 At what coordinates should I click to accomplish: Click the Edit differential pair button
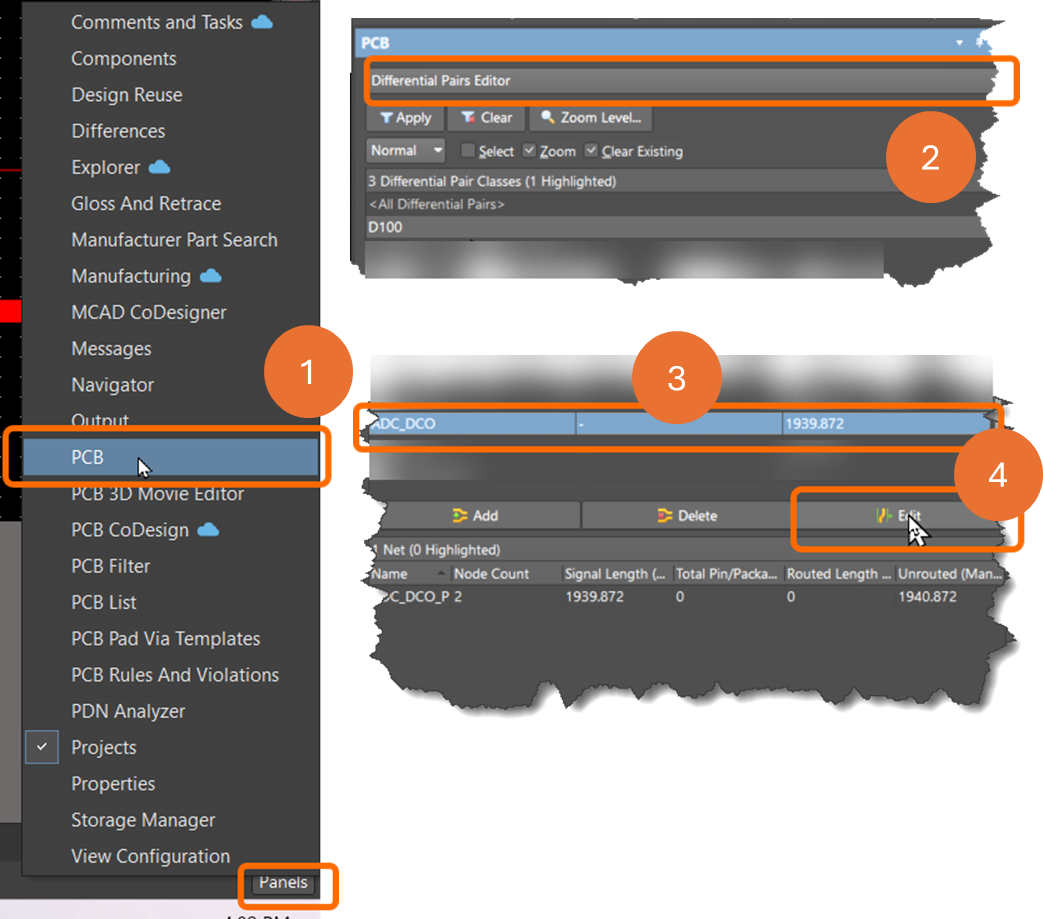(x=898, y=516)
